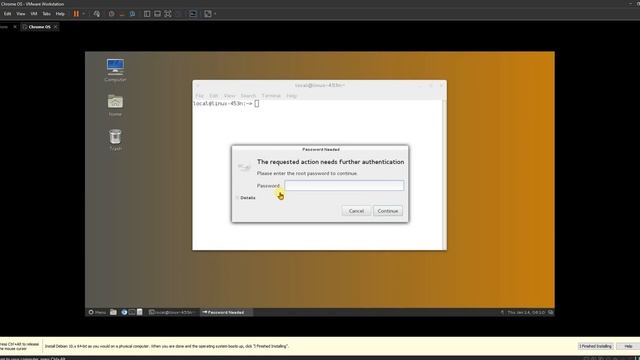The image size is (640, 360).
Task: Click the guest tray network icon
Action: coord(502,312)
